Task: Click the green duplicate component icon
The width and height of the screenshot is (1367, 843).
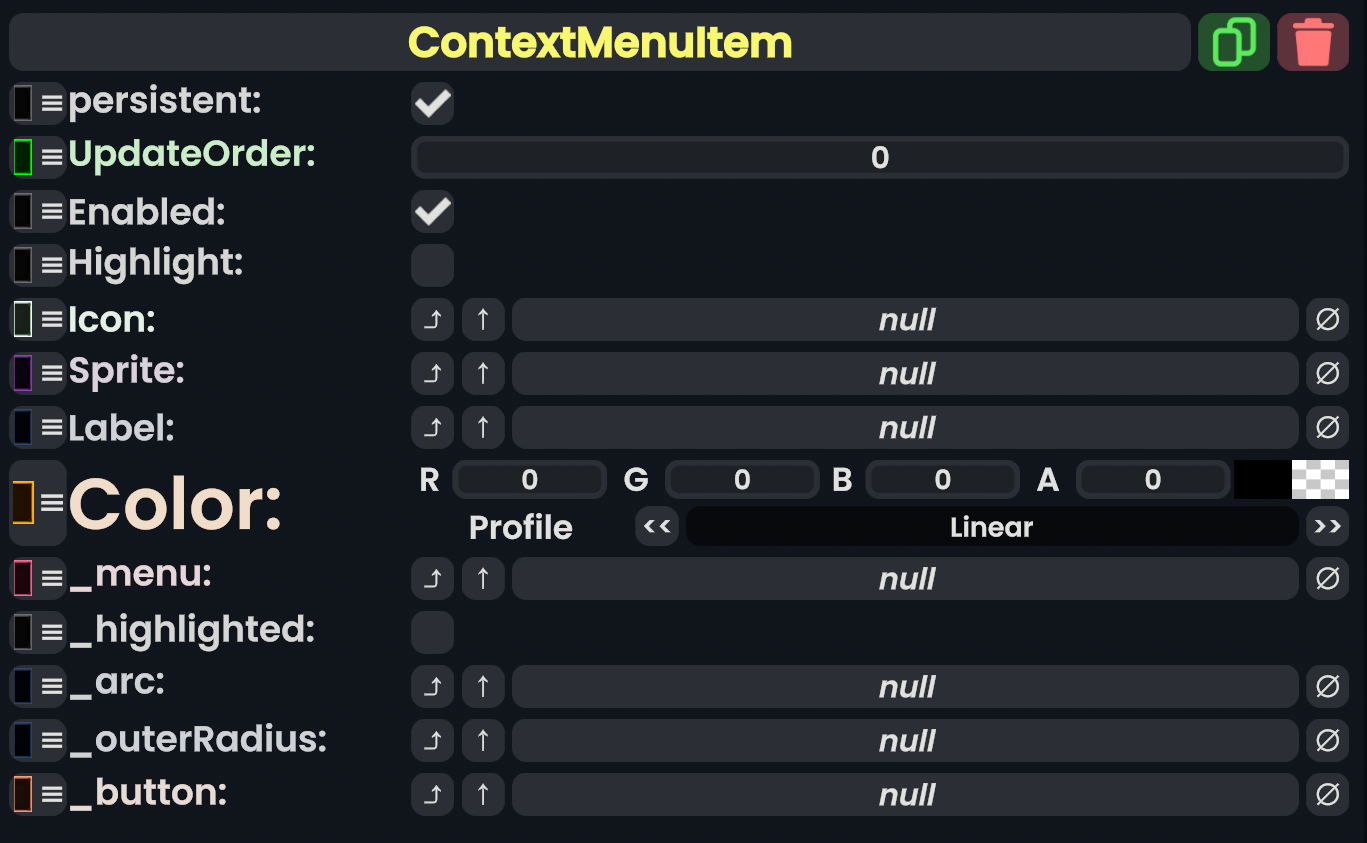Action: pos(1233,43)
